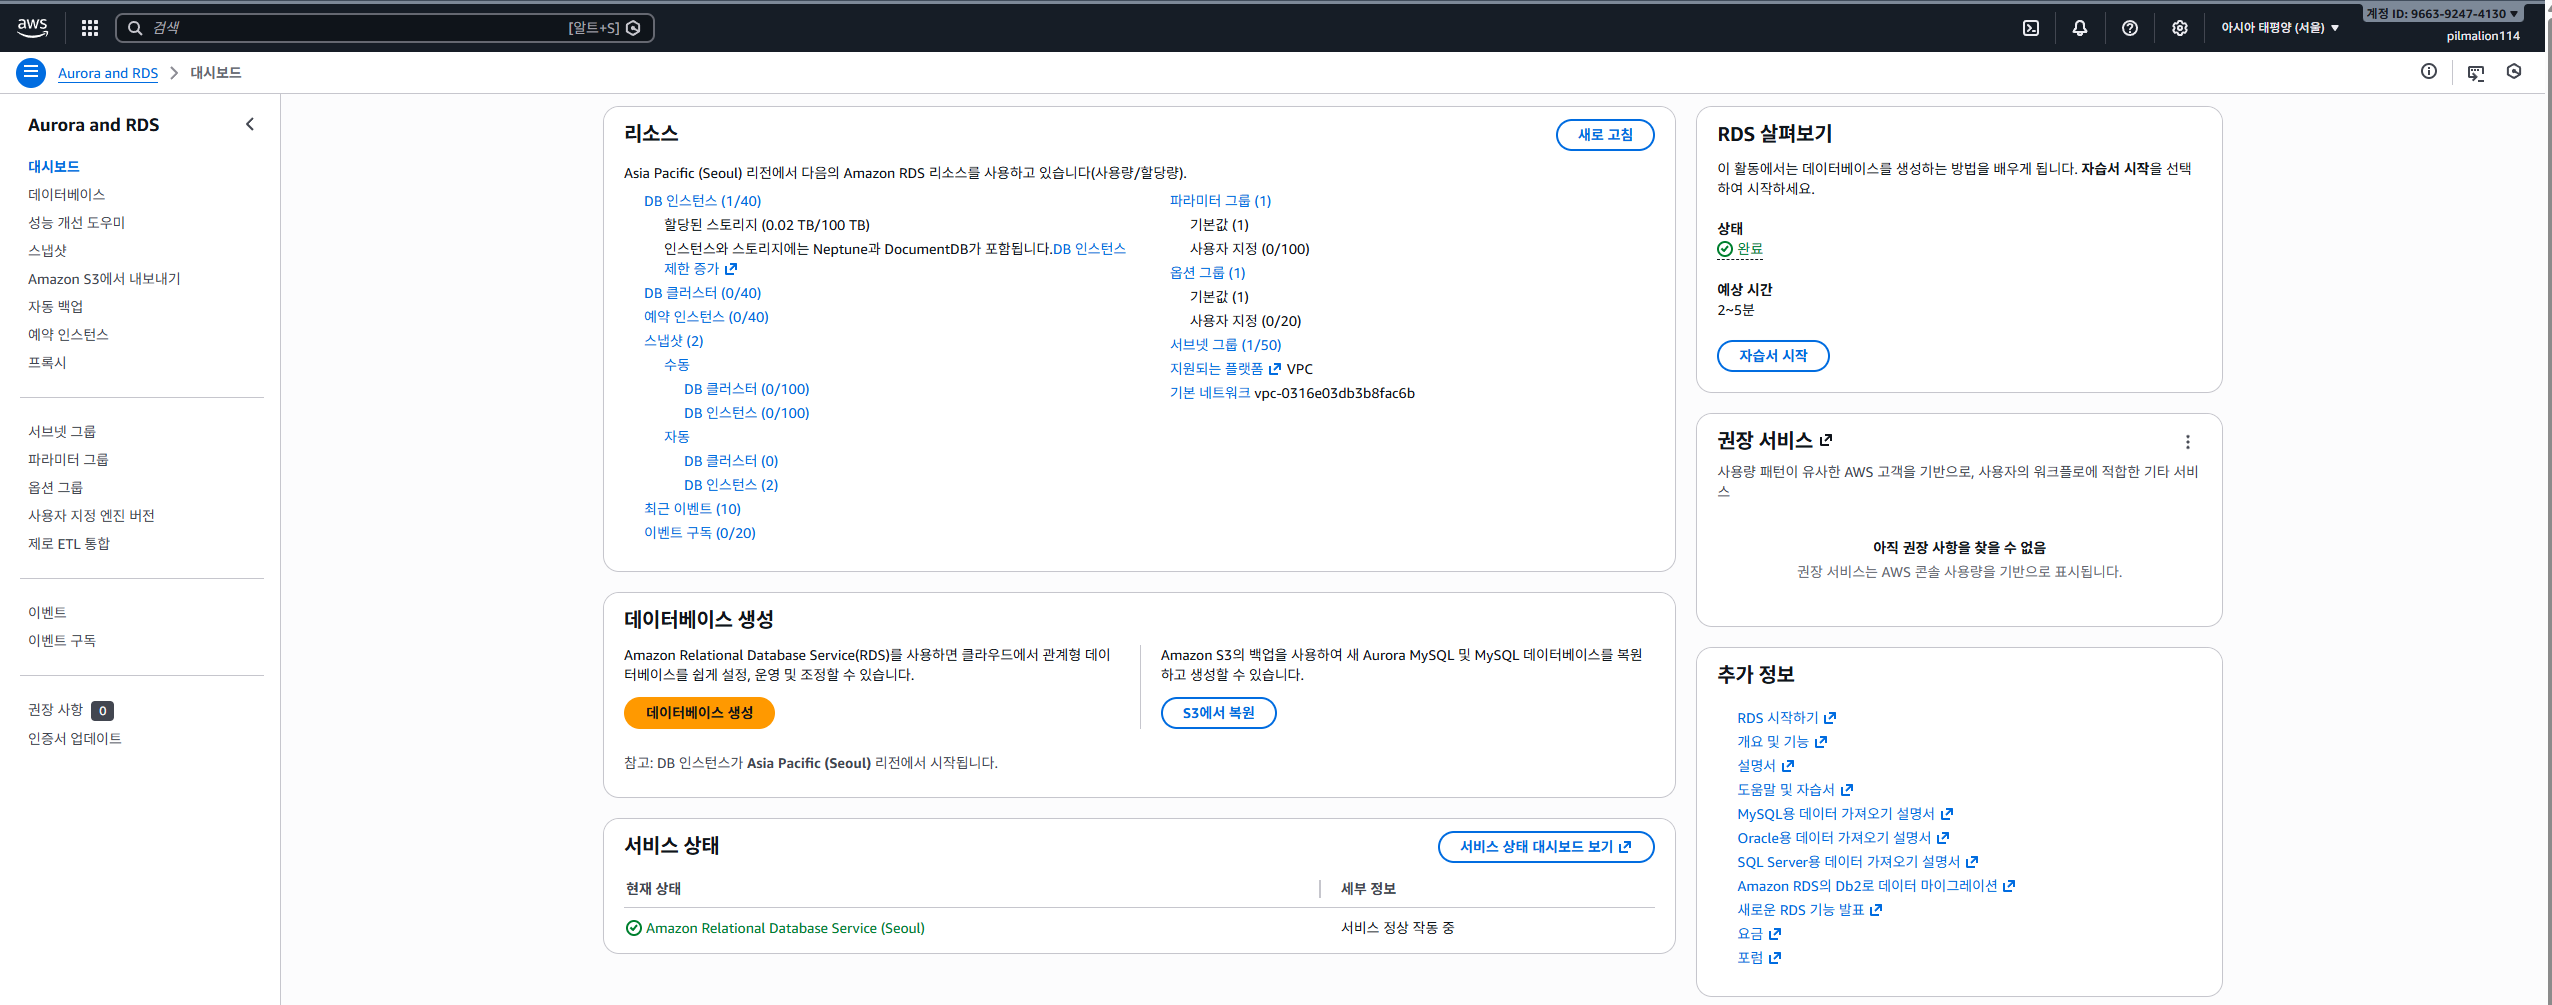
Task: Open the info panel icon
Action: pos(2429,71)
